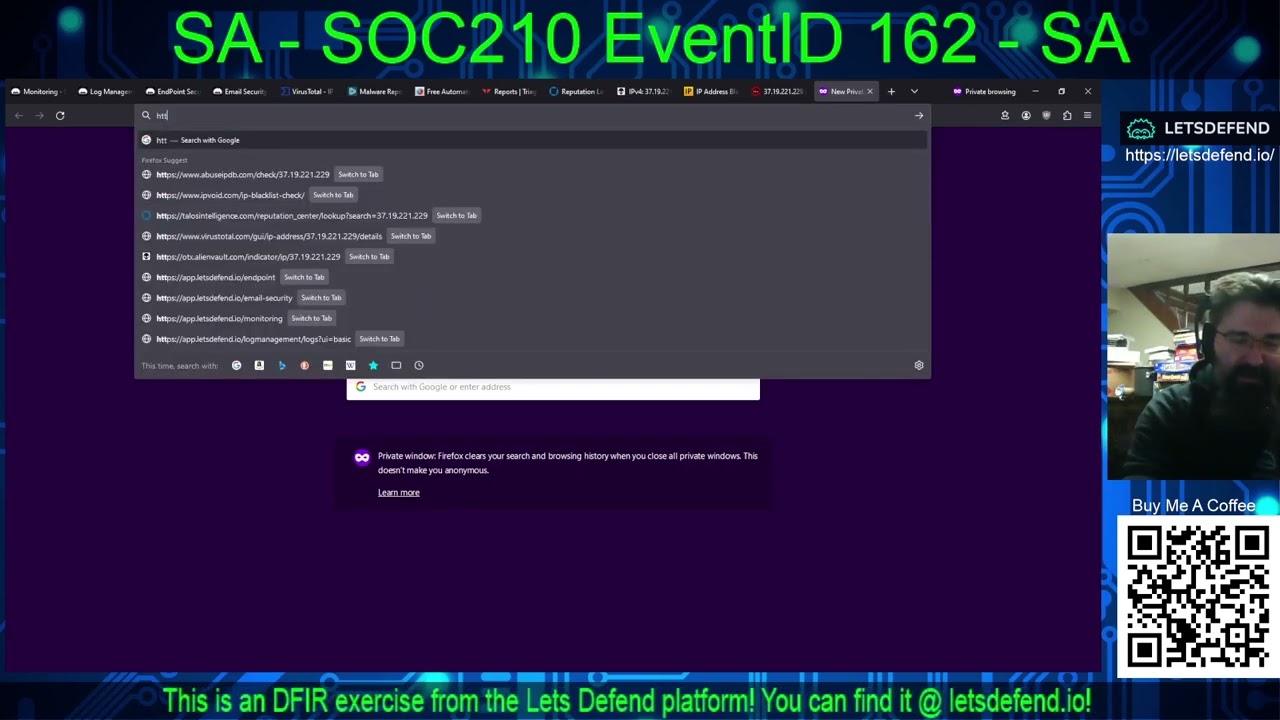Select the app.letsdefend.io/monitoring suggestion

point(532,318)
